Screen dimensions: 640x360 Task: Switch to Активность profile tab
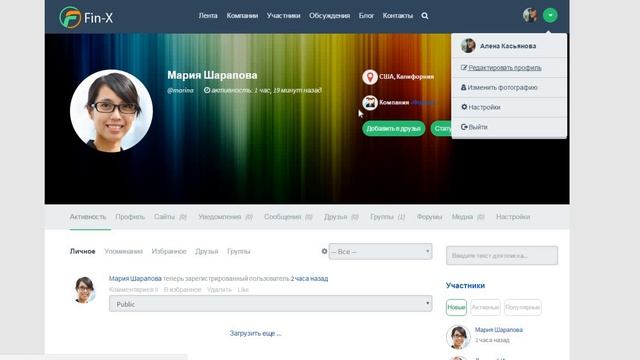coord(88,217)
